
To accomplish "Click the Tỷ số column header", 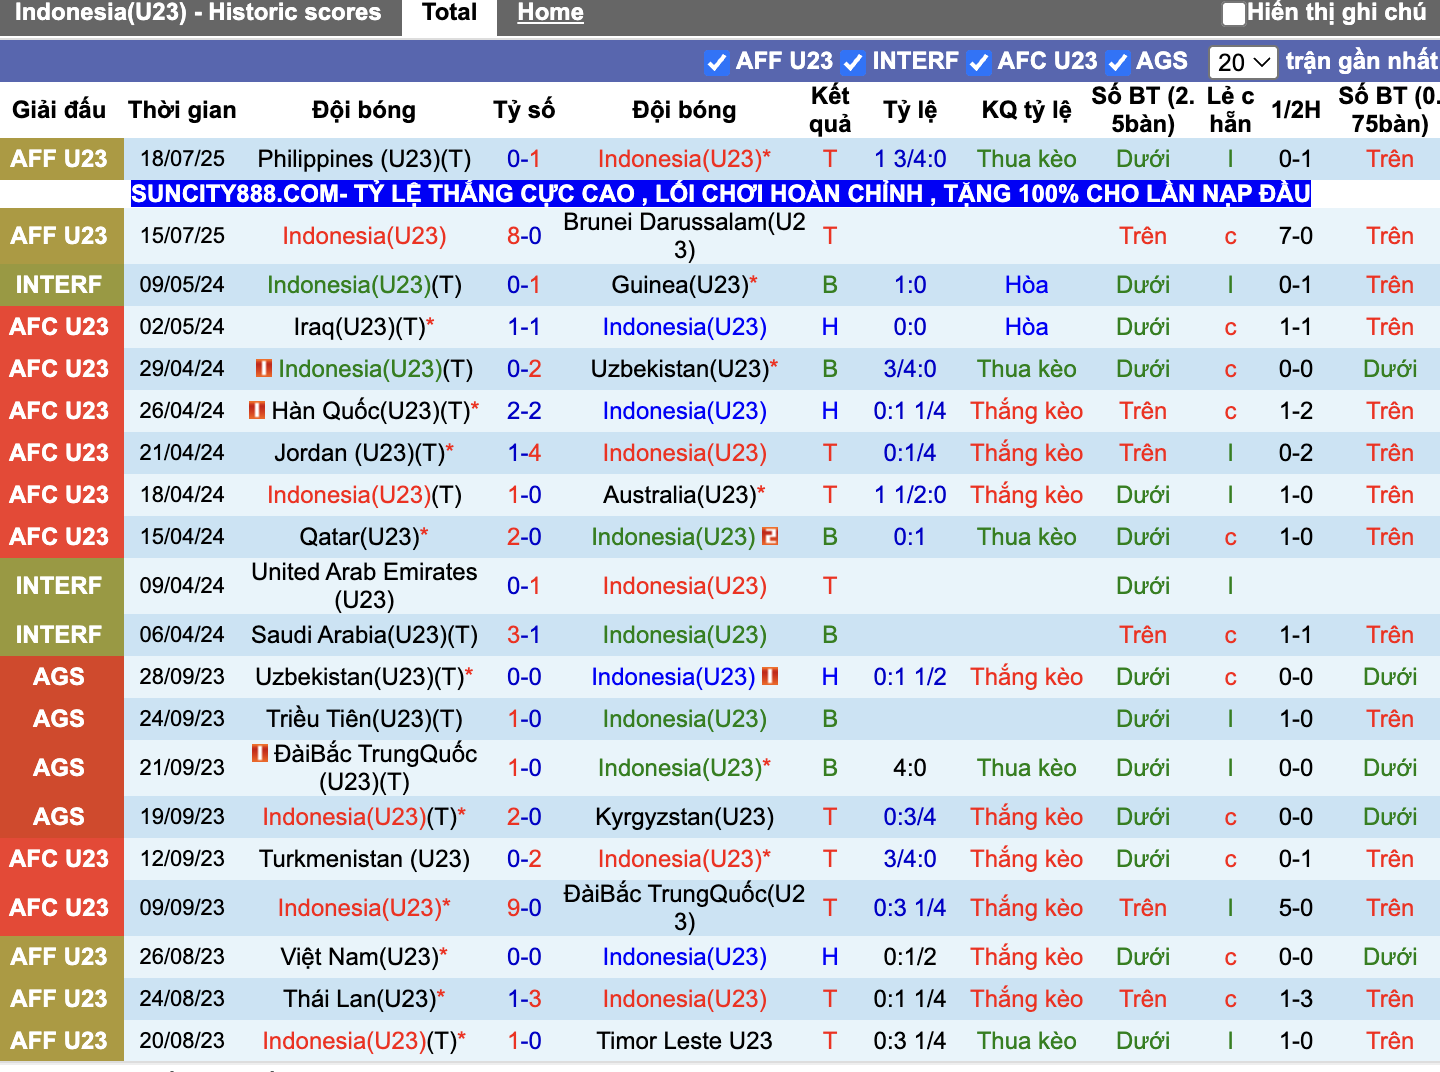I will [x=524, y=110].
